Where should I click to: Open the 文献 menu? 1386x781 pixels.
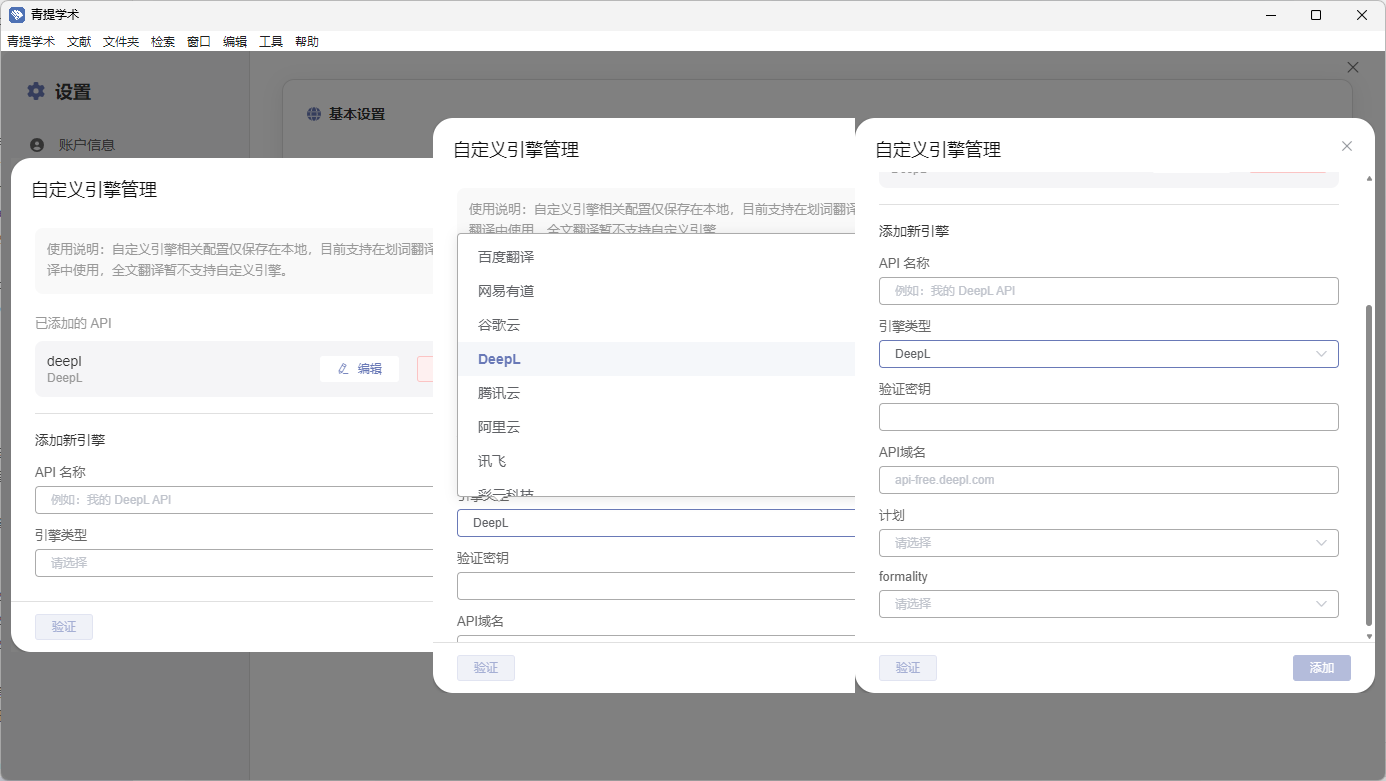tap(79, 42)
